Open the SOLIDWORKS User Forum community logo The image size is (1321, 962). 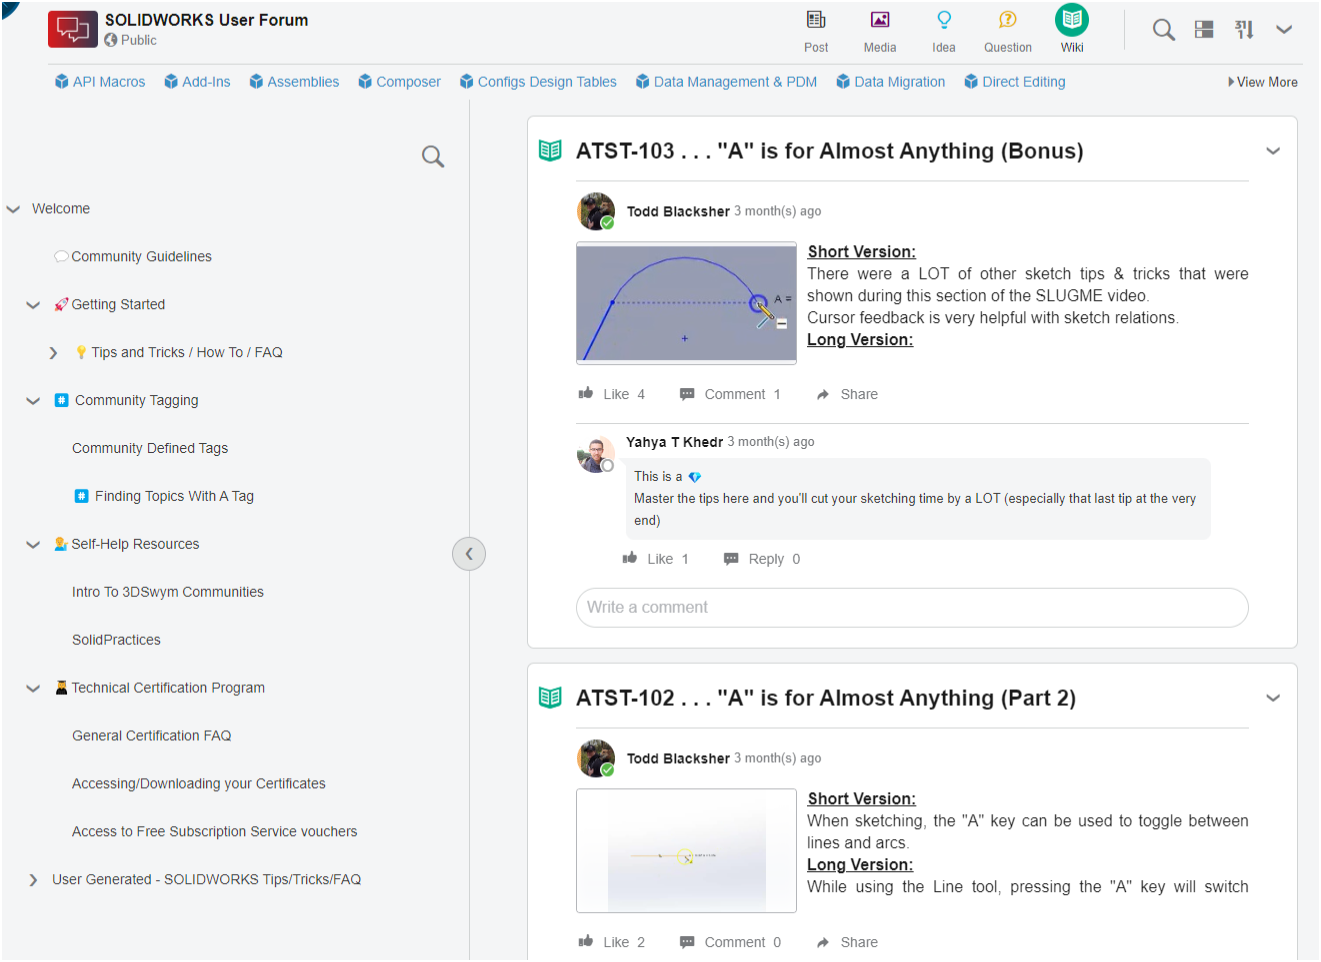pyautogui.click(x=72, y=29)
